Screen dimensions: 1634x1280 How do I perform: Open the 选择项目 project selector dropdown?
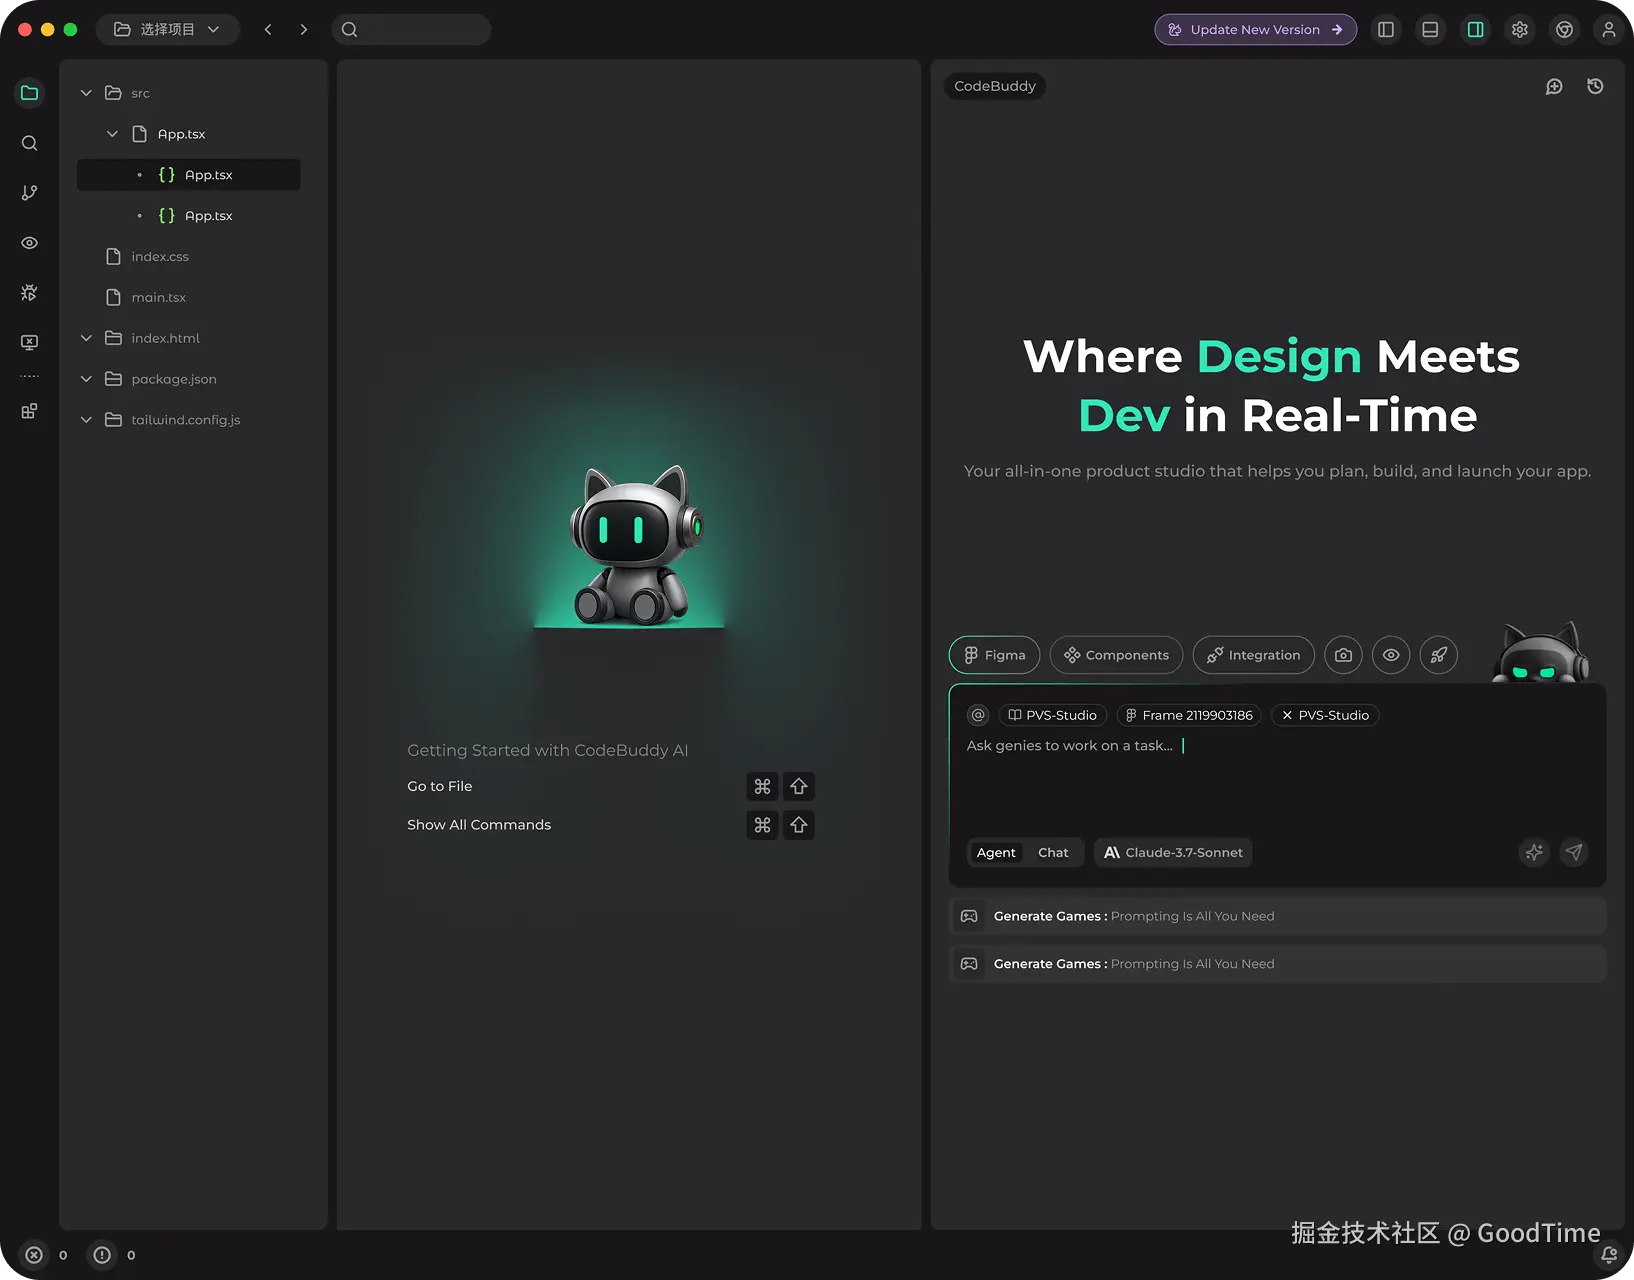coord(167,30)
